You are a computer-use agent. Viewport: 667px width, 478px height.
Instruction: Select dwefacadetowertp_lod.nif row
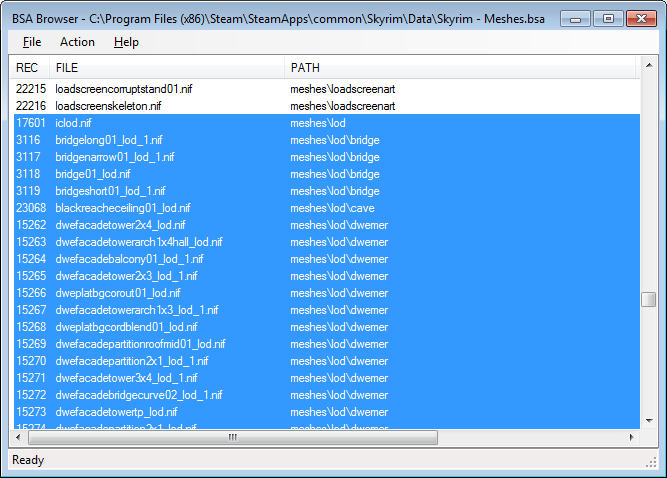click(327, 412)
